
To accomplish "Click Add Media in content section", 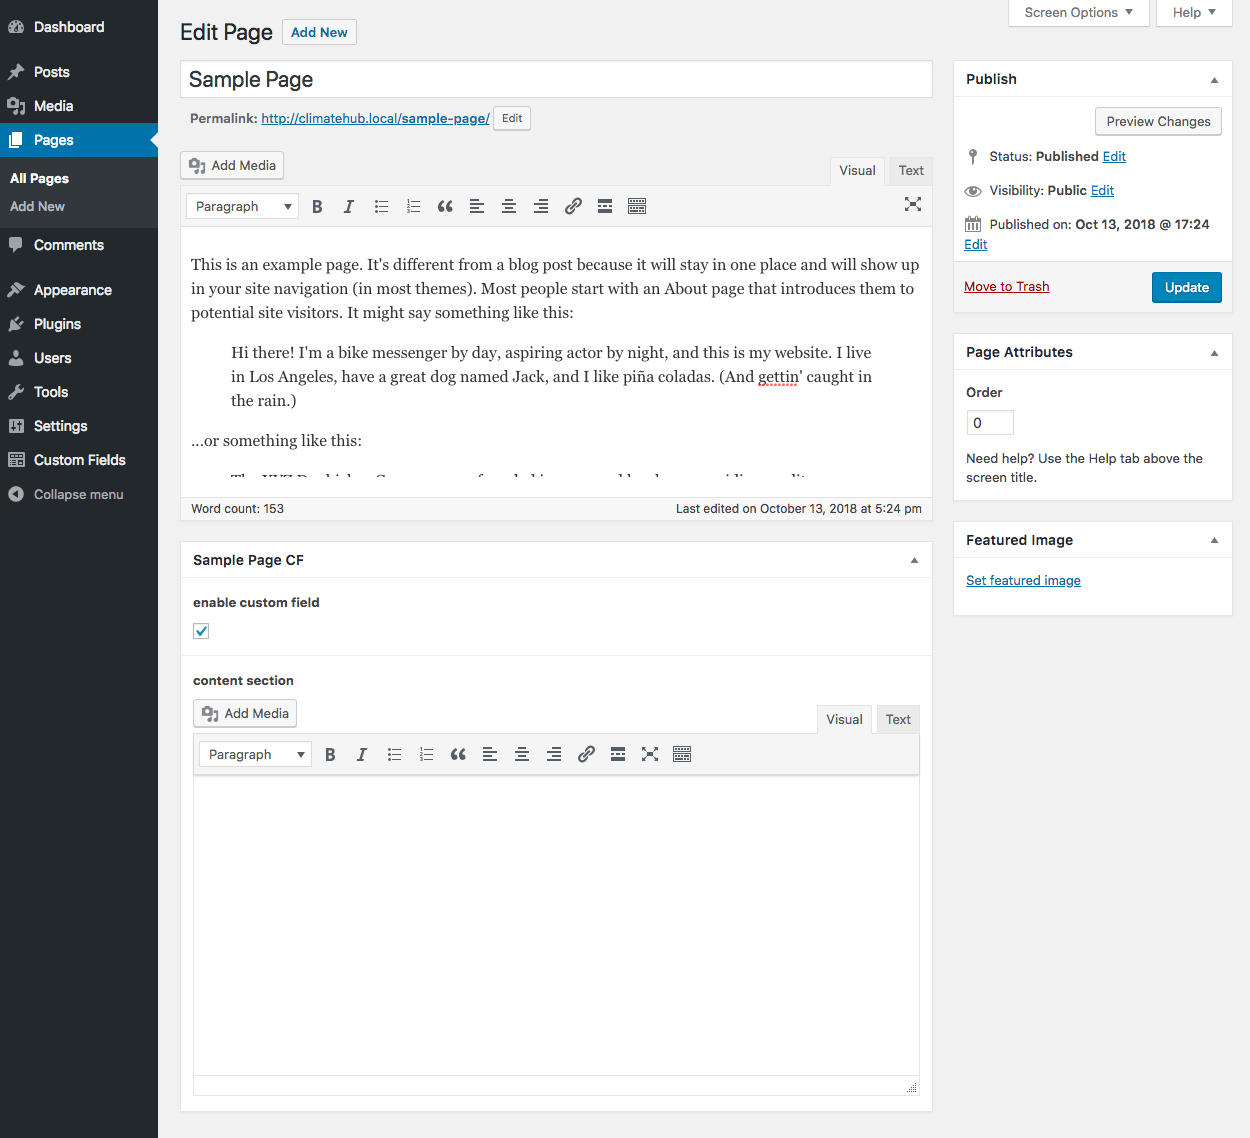I will click(245, 713).
